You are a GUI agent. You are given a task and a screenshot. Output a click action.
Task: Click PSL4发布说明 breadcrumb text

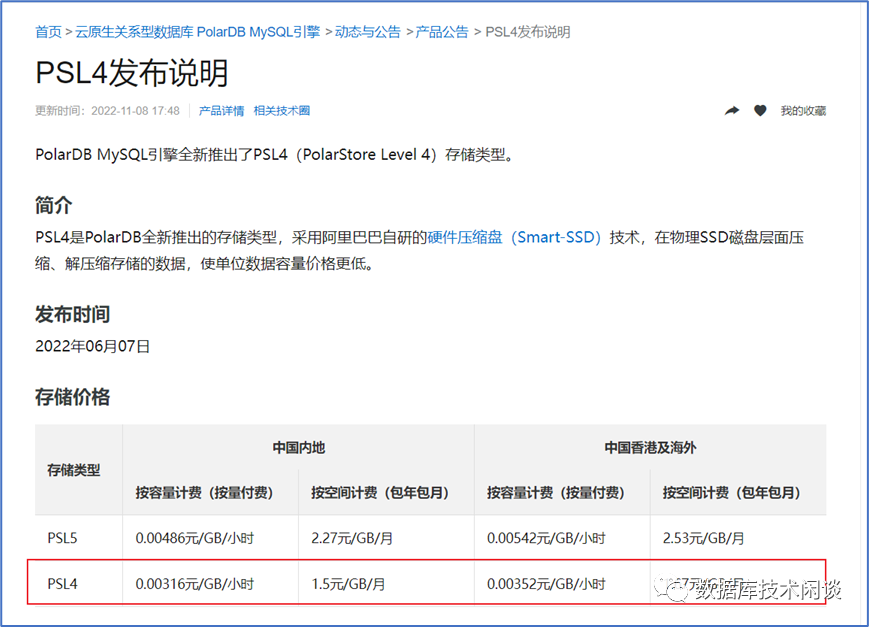[528, 32]
